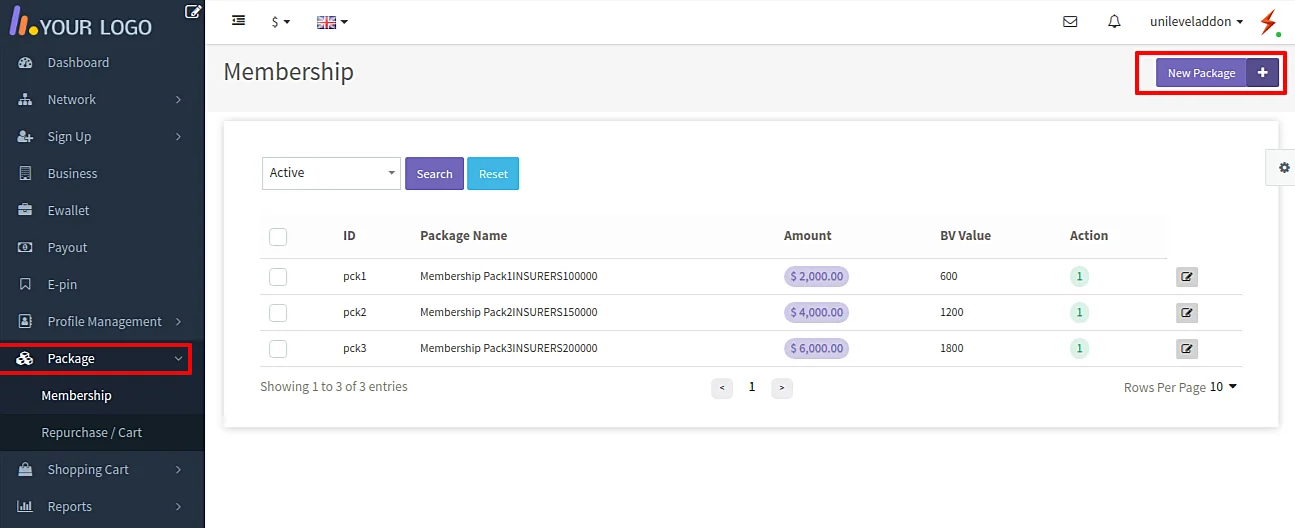The width and height of the screenshot is (1295, 528).
Task: Click the Search button
Action: tap(434, 174)
